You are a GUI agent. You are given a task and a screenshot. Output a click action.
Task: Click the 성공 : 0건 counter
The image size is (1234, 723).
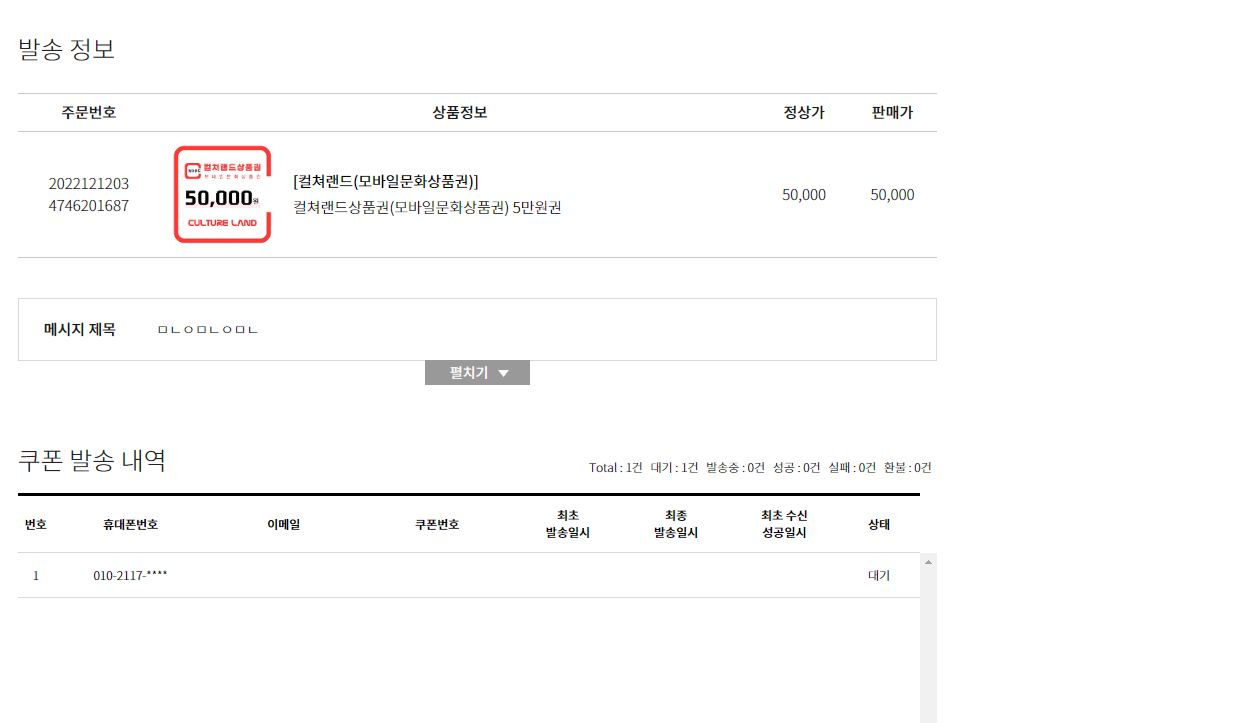pos(797,468)
